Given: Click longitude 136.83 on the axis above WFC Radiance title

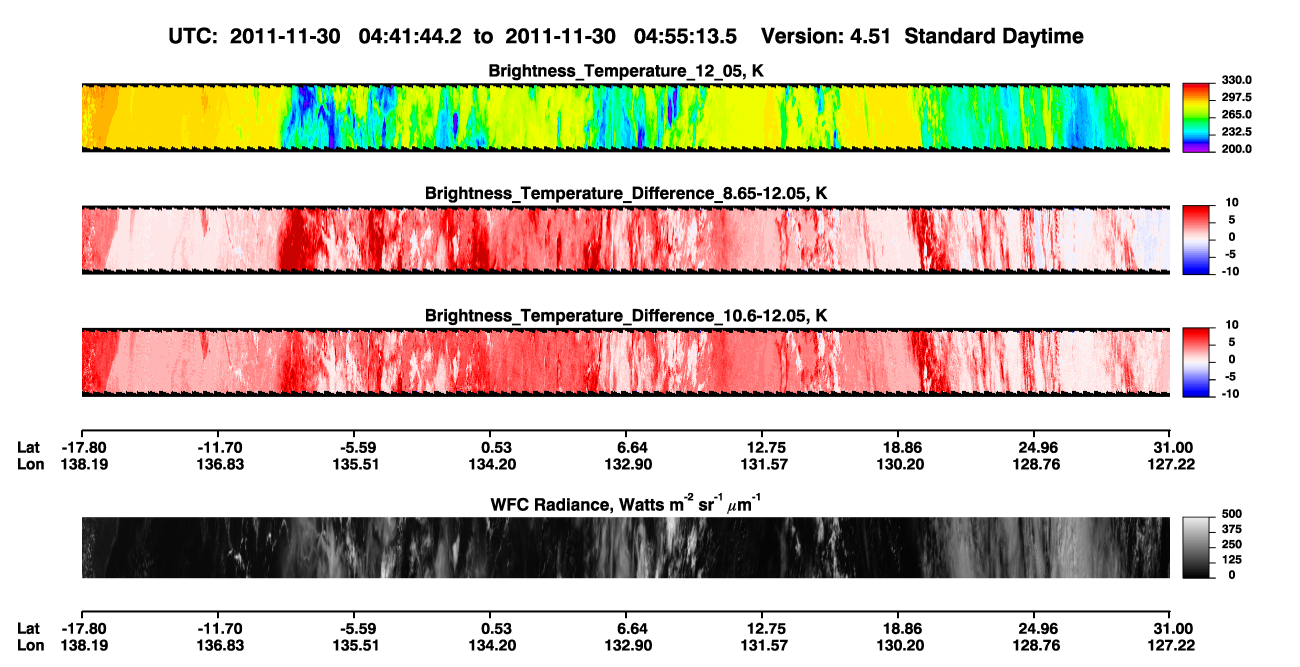Looking at the screenshot, I should (x=219, y=464).
